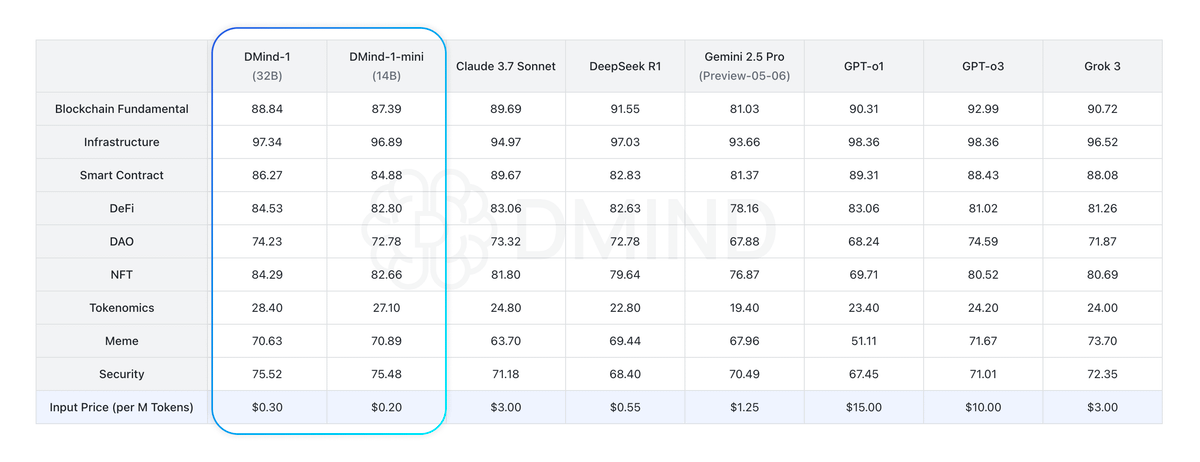
Task: Click the Smart Contract row label
Action: [122, 175]
